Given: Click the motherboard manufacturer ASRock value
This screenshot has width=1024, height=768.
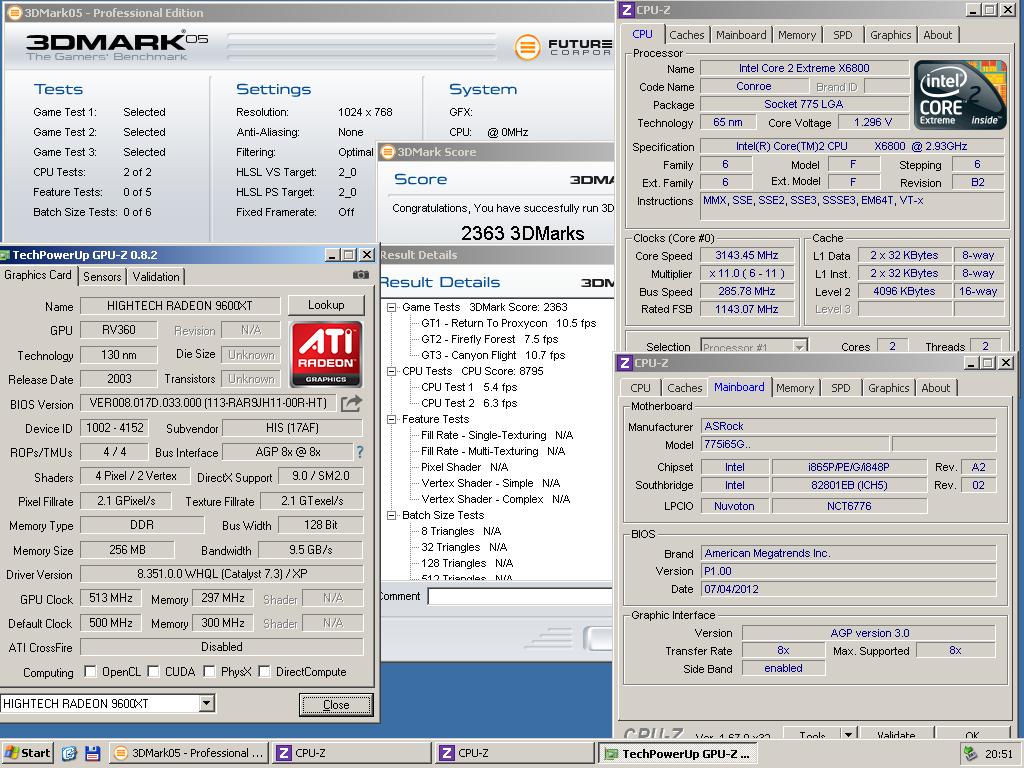Looking at the screenshot, I should click(848, 426).
